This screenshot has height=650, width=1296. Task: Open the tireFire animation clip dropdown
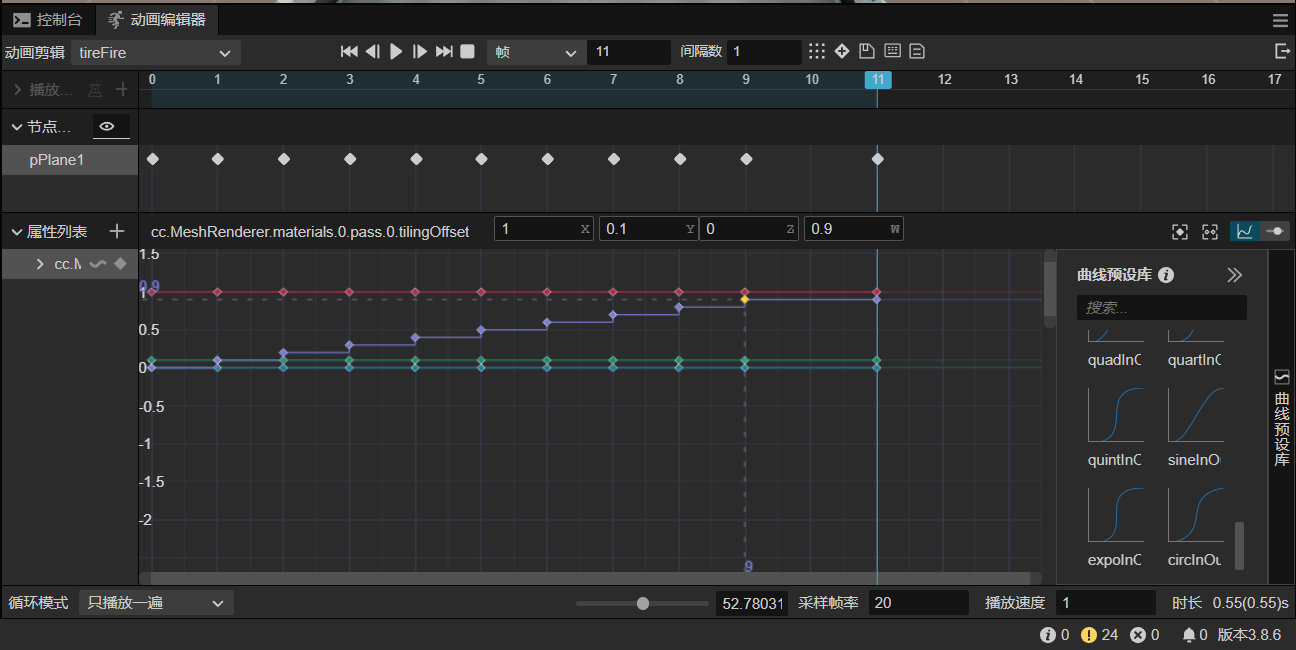pos(155,52)
